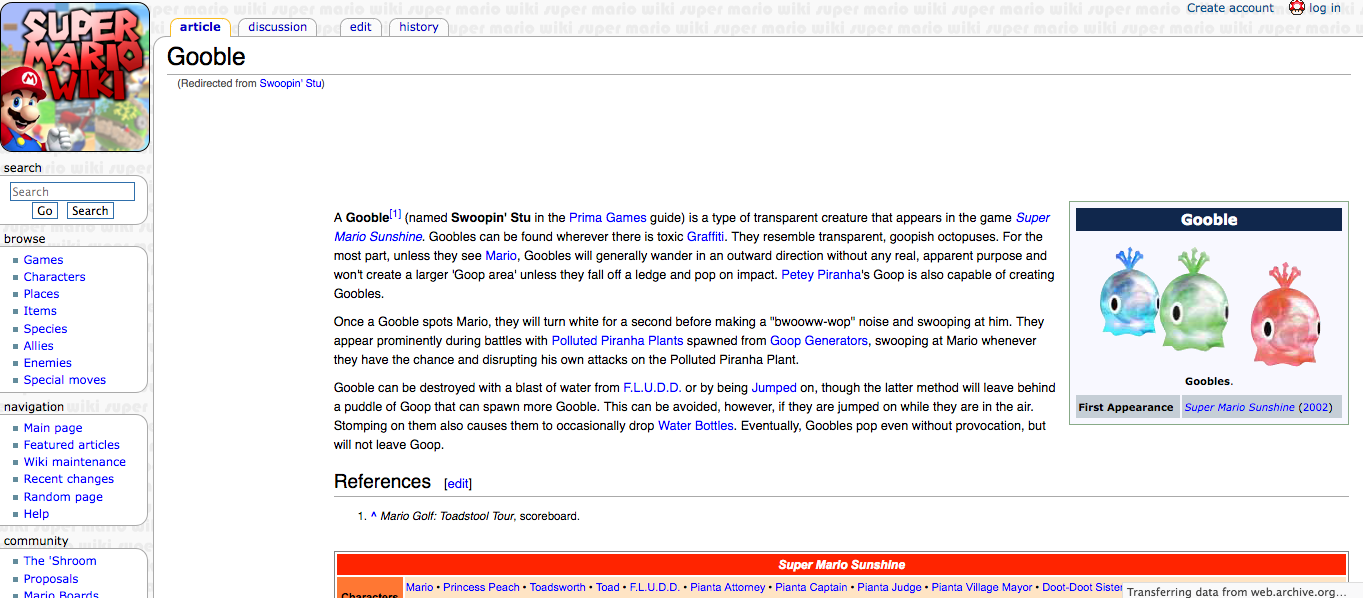Go to Proposals in community section
This screenshot has height=598, width=1363.
click(51, 579)
